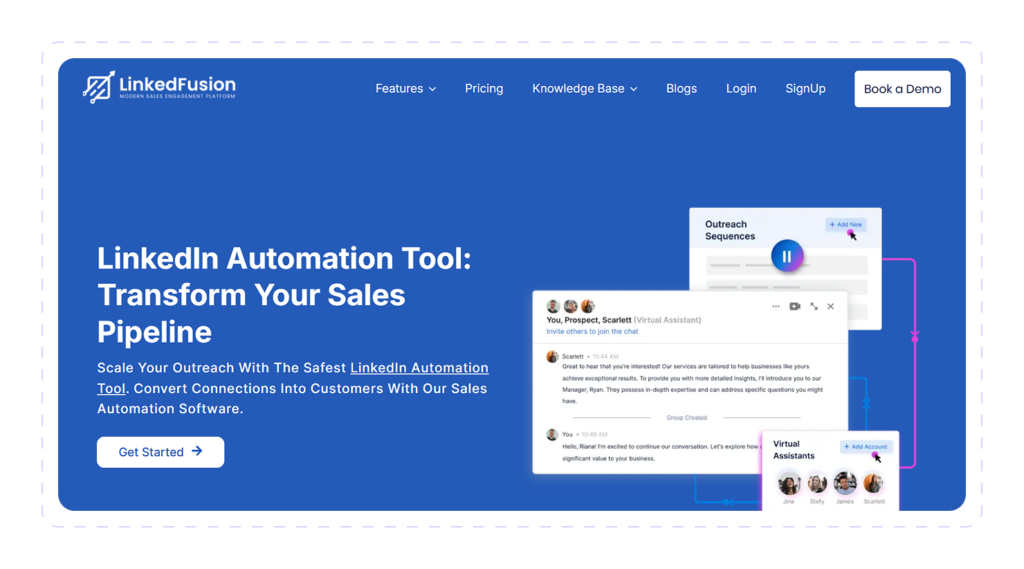Click the pause button on Outreach Sequences
1024x569 pixels.
point(787,257)
